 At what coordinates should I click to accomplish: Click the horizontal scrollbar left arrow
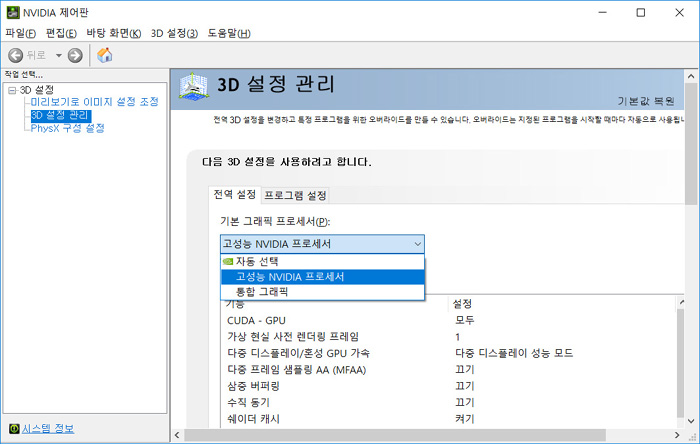[x=177, y=435]
